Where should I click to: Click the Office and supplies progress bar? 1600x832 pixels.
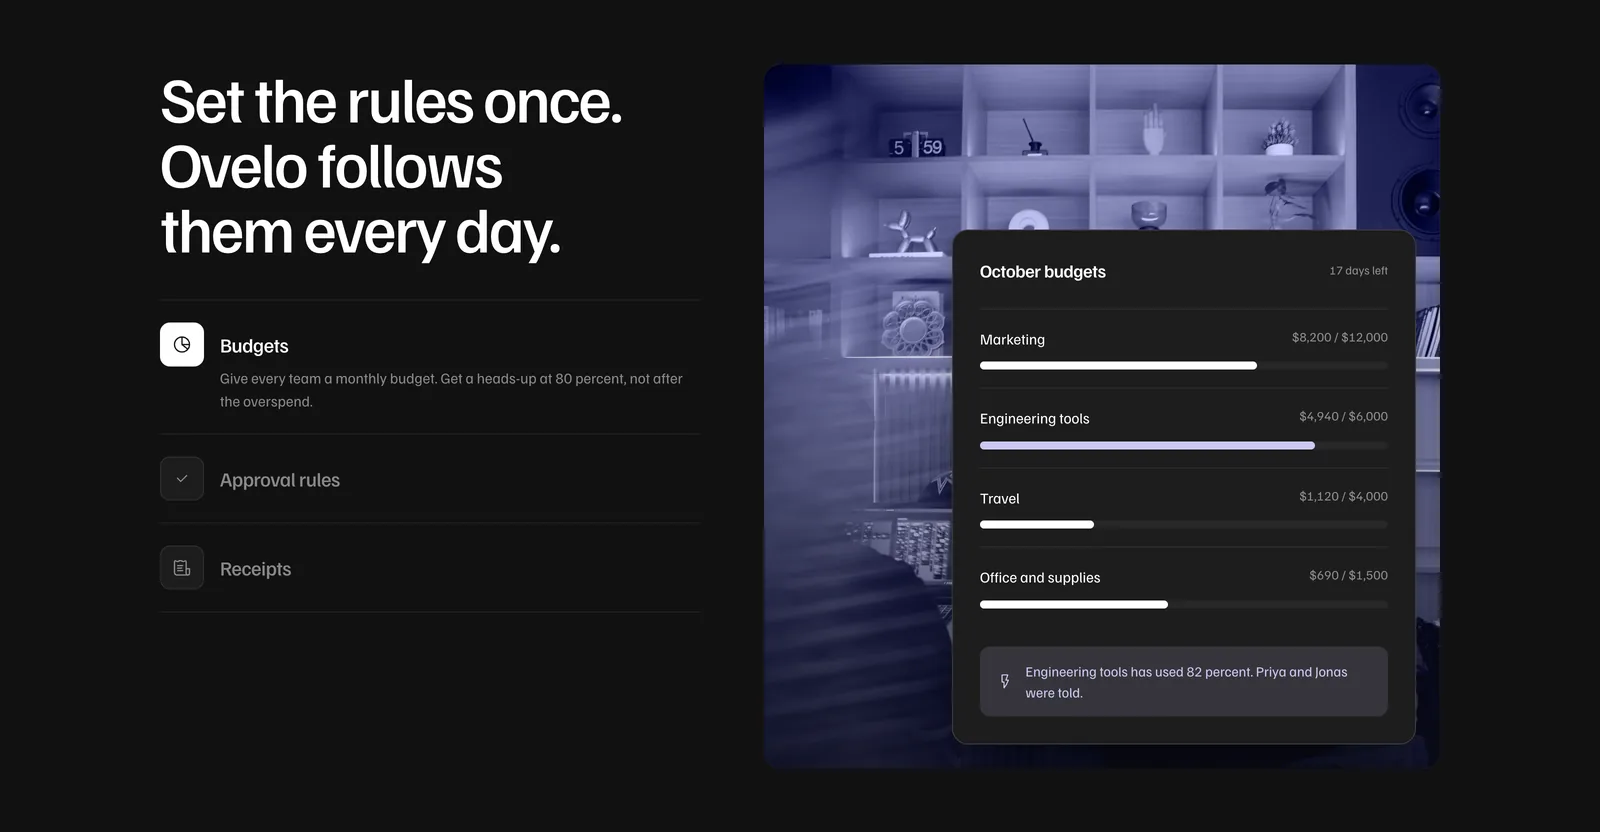[x=1184, y=604]
